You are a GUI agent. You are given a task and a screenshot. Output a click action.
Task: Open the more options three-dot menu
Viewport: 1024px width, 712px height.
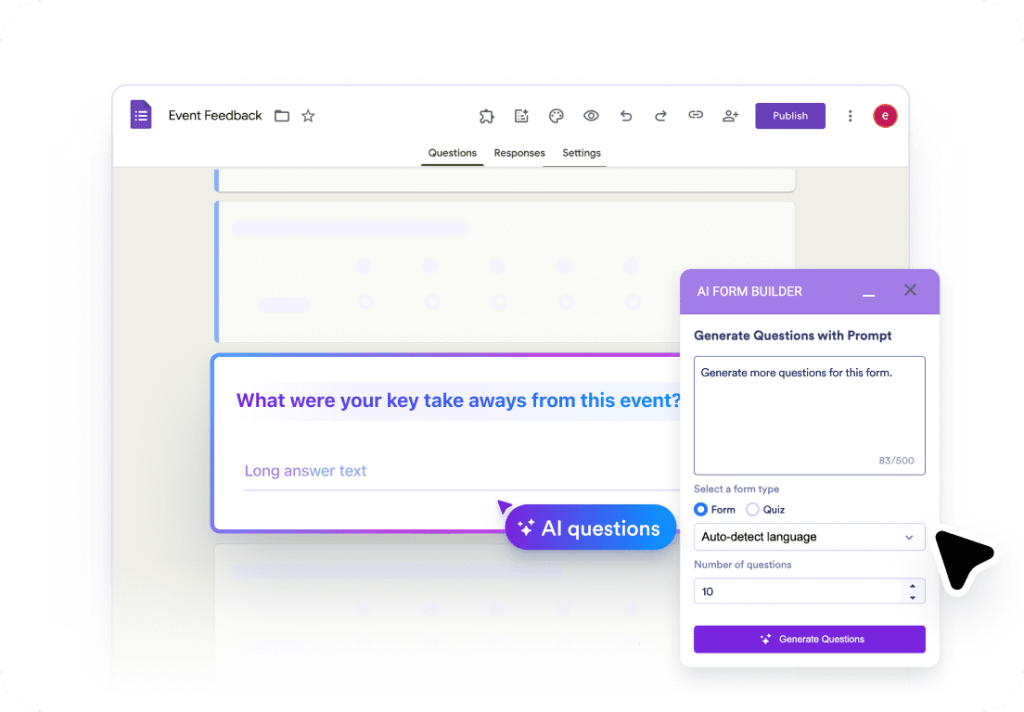point(850,115)
